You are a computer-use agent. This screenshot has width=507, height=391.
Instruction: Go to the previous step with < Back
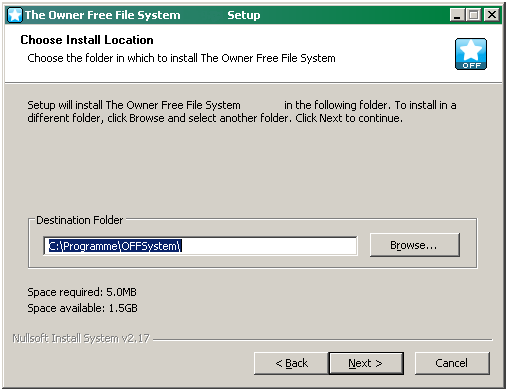coord(291,363)
